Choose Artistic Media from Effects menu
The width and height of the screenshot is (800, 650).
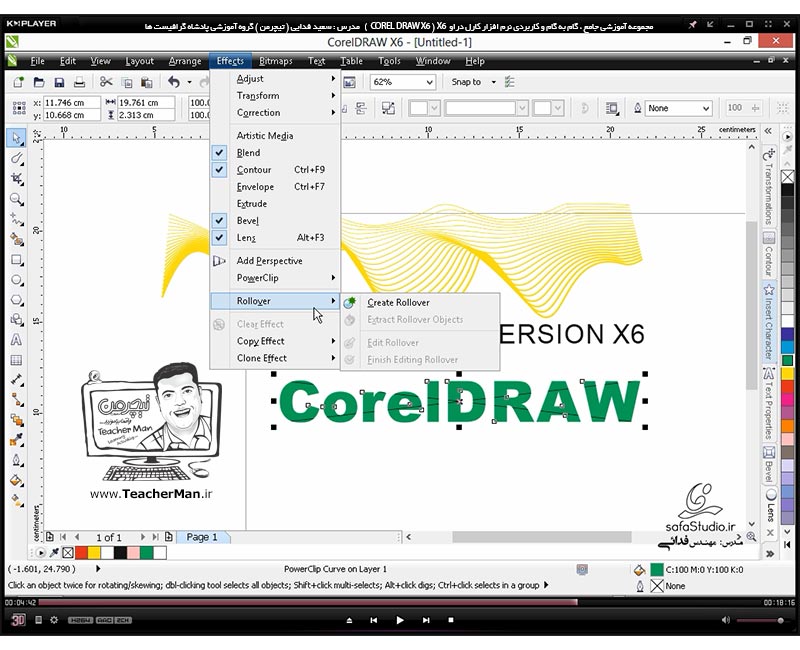(276, 136)
